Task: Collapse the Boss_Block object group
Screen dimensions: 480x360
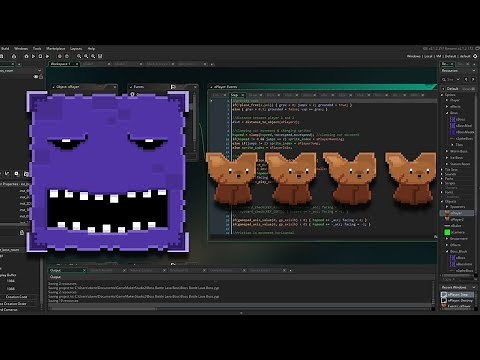Action: pos(447,251)
